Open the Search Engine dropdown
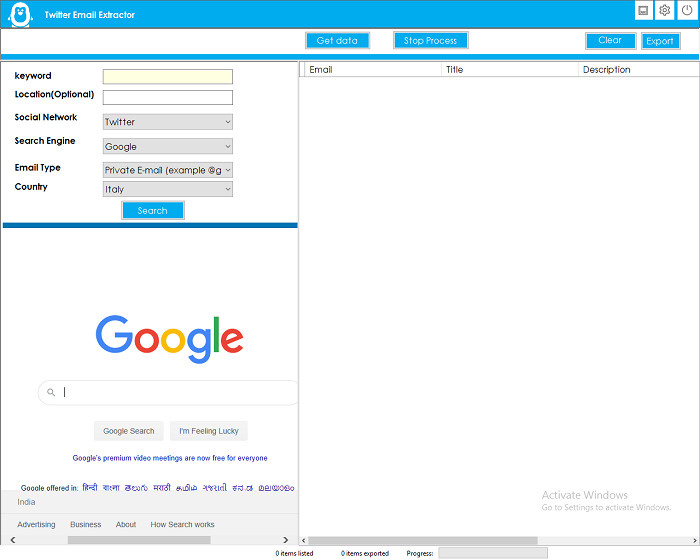700x560 pixels. [167, 146]
